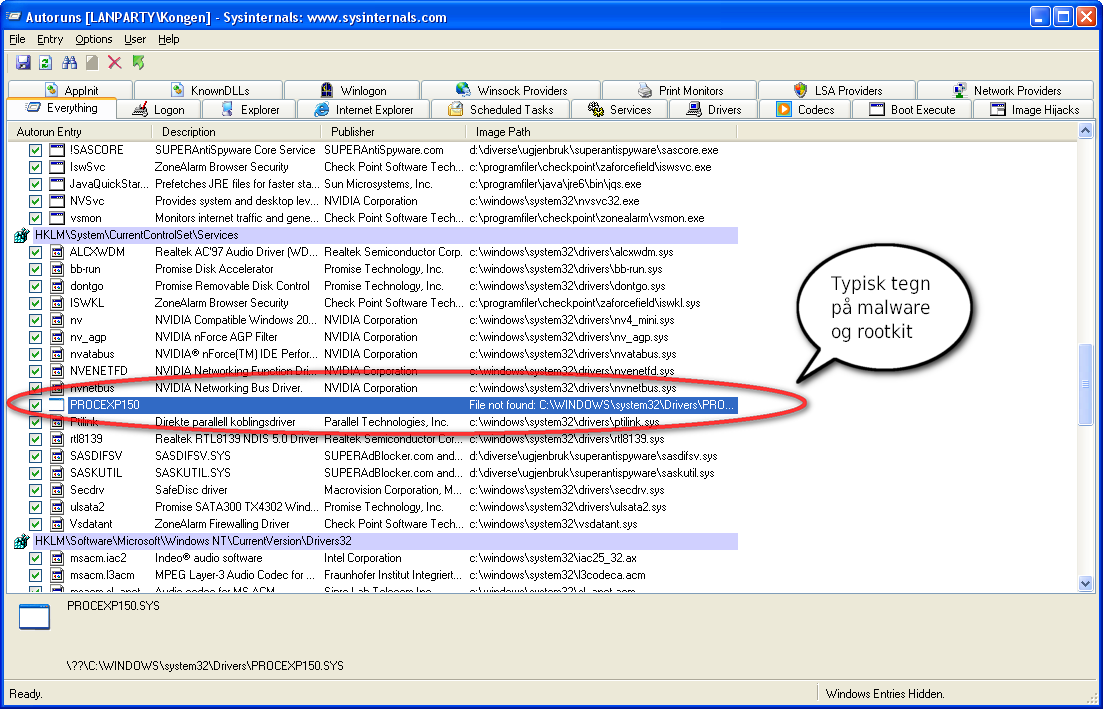1103x709 pixels.
Task: Select the 'Intel Corporation' publisher cell
Action: point(362,558)
